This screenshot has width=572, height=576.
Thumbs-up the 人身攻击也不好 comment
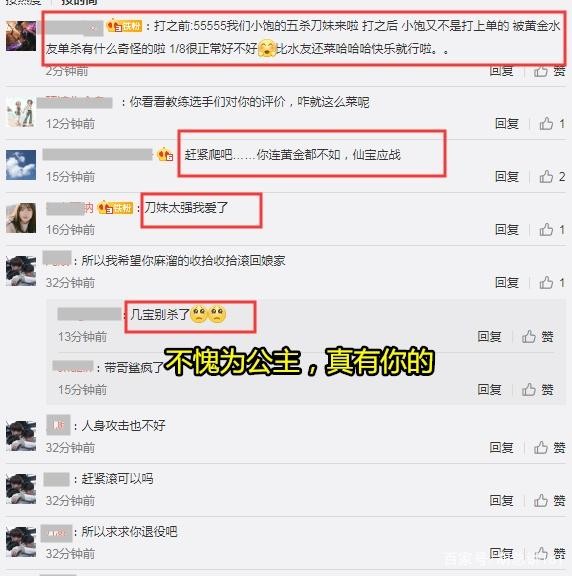click(x=549, y=447)
